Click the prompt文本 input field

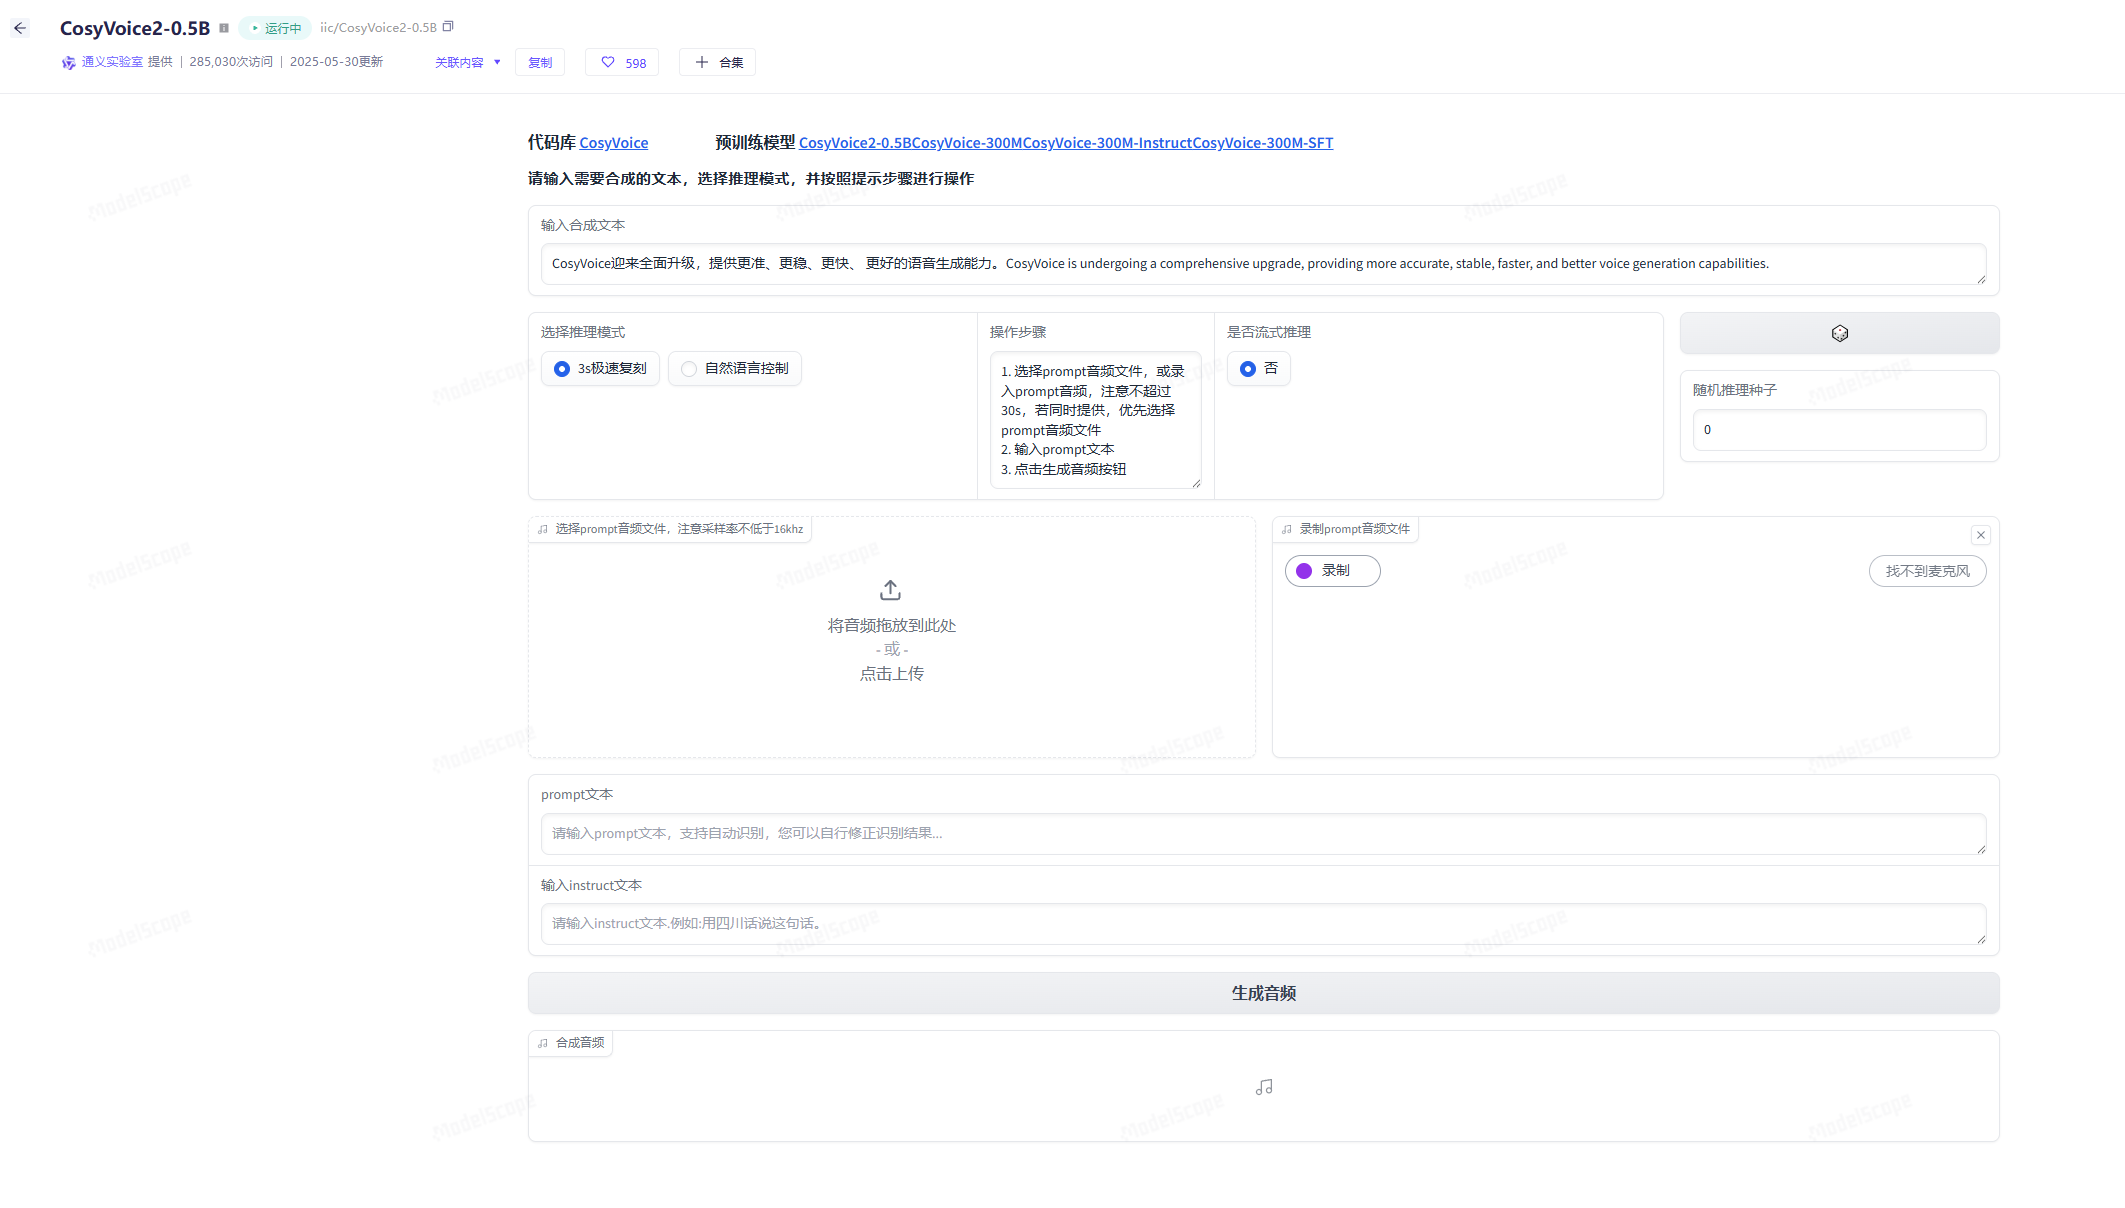1262,834
